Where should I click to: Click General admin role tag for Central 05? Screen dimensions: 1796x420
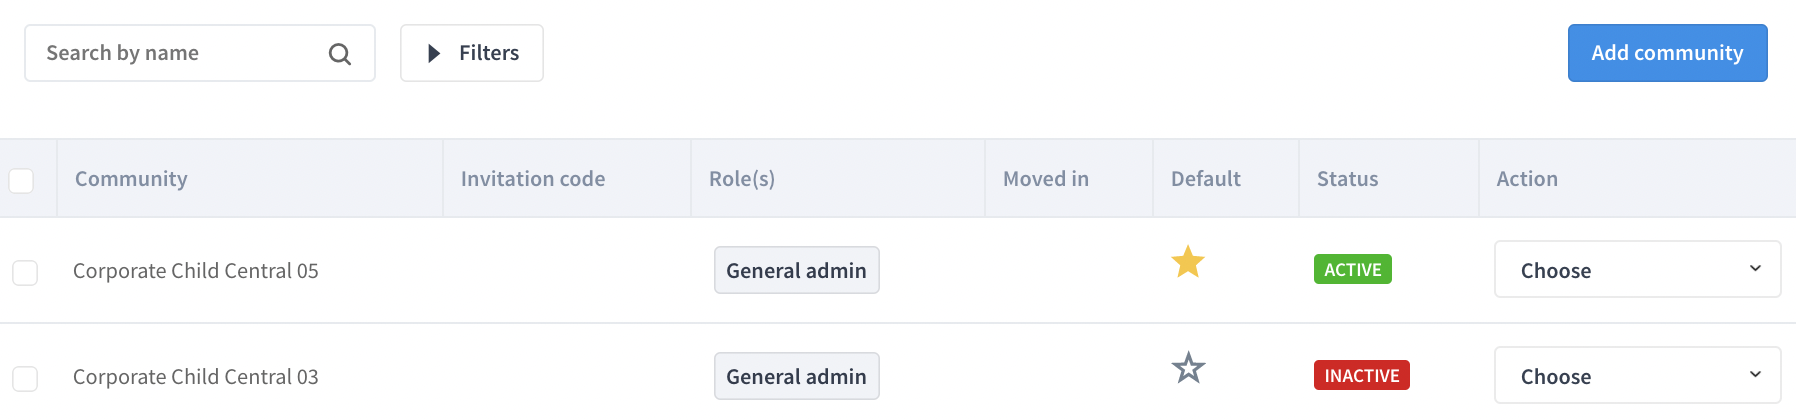tap(797, 270)
